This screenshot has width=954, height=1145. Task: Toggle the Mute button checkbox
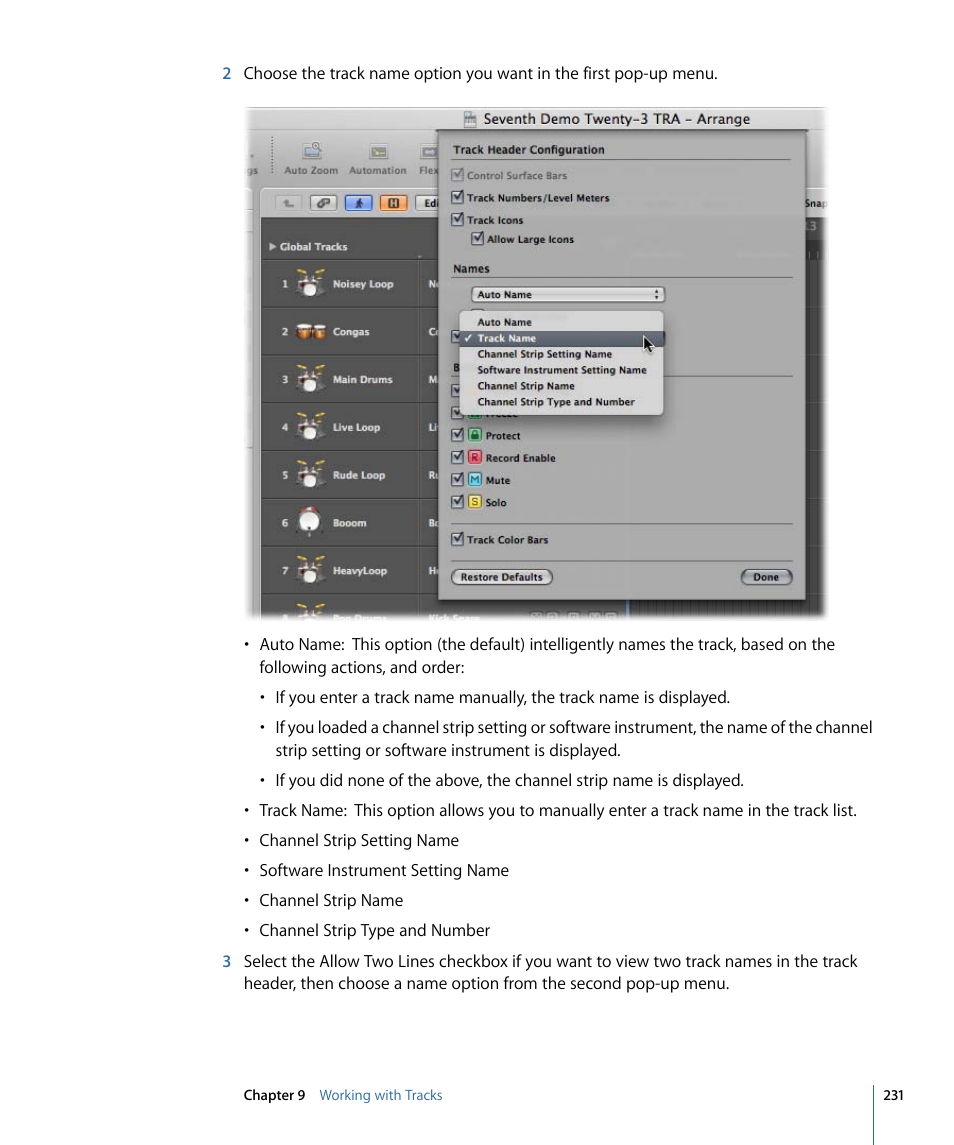[457, 479]
